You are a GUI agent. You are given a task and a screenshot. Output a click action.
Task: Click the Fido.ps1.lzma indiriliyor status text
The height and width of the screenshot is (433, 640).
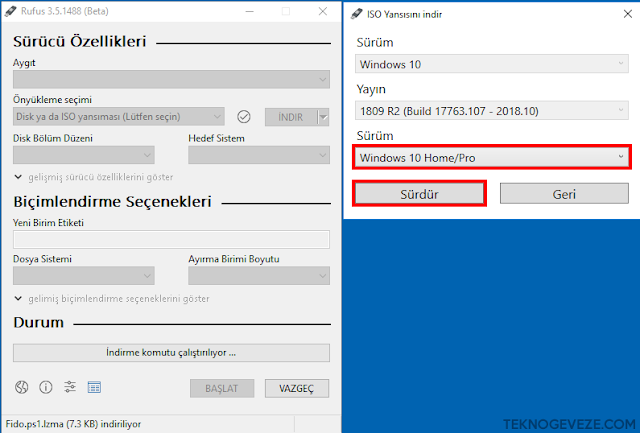click(x=73, y=424)
